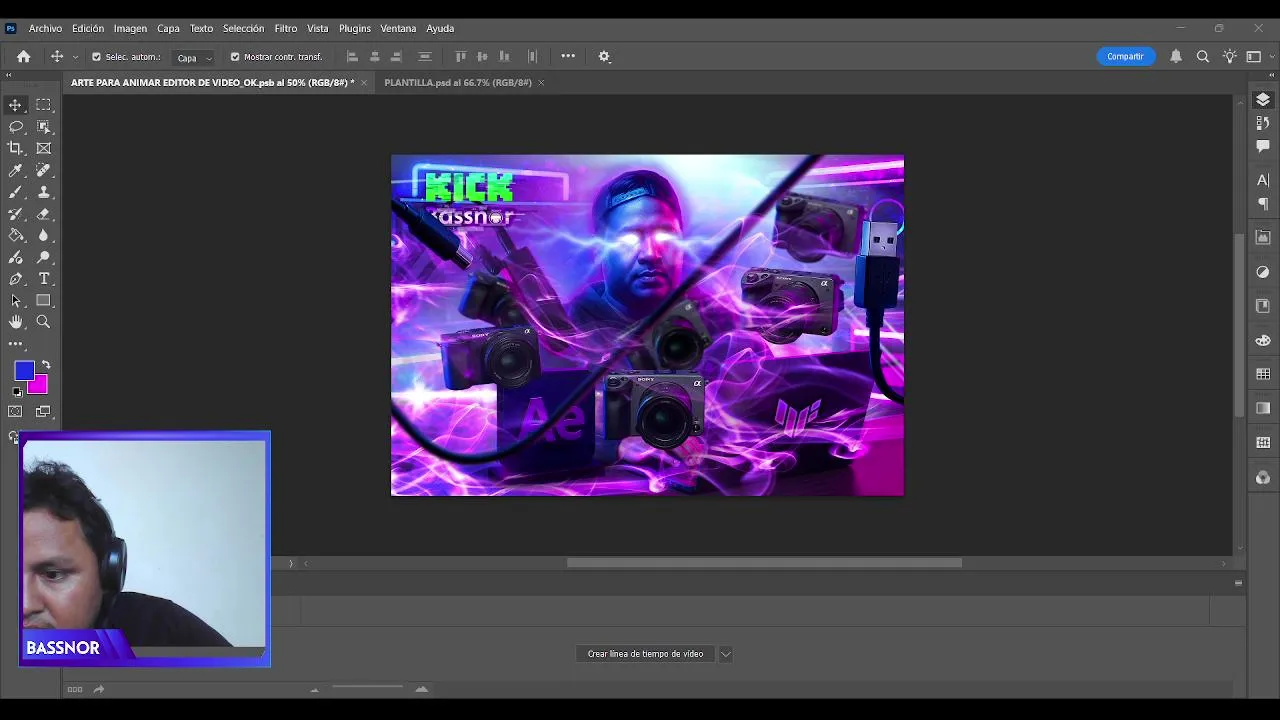Select the Zoom tool in toolbar
The height and width of the screenshot is (720, 1280).
click(x=44, y=322)
